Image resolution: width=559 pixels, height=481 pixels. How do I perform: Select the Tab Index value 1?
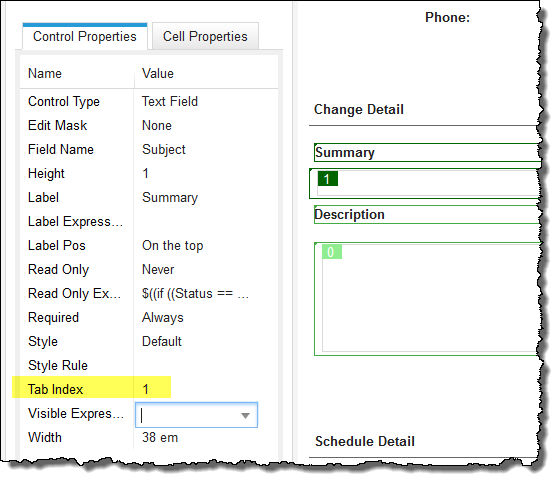146,389
